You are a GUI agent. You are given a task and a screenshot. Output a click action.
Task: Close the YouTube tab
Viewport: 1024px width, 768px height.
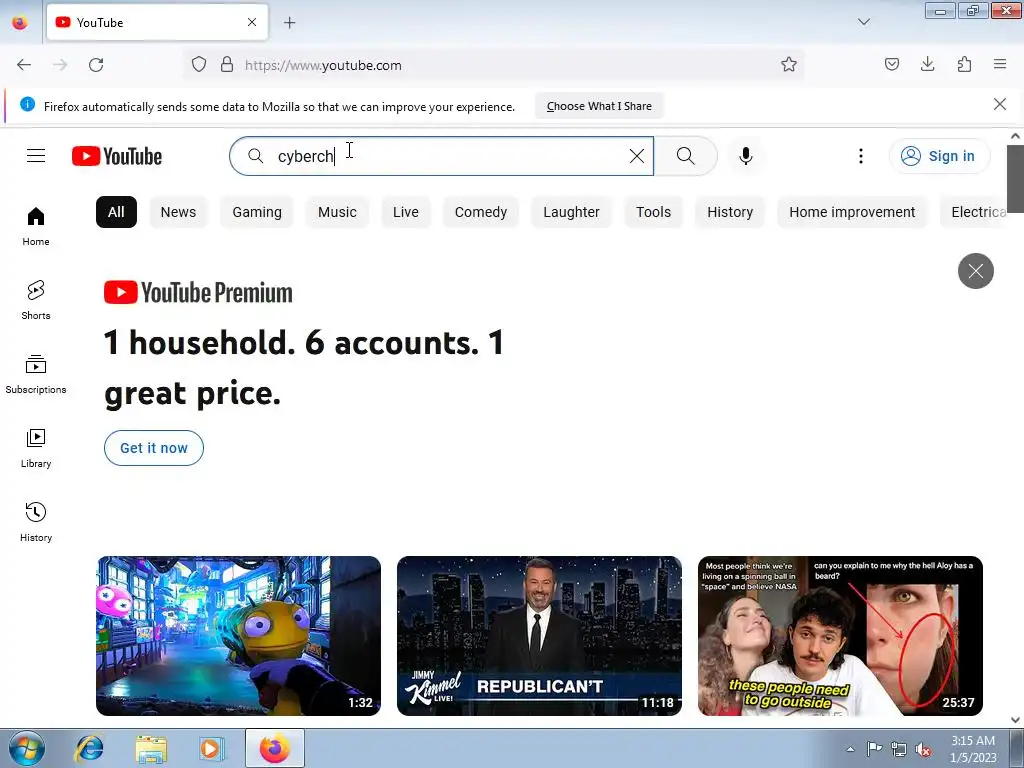pos(252,22)
